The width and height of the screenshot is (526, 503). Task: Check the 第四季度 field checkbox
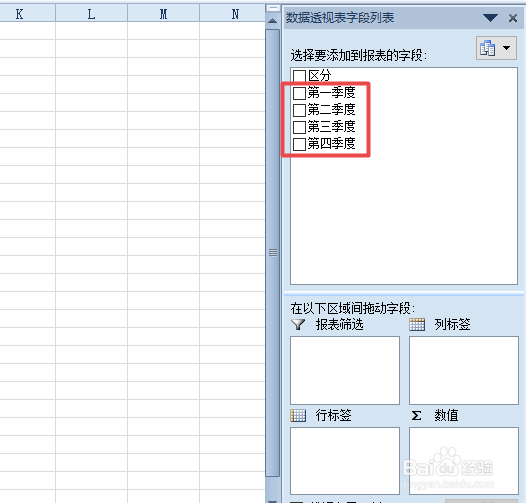[x=299, y=144]
